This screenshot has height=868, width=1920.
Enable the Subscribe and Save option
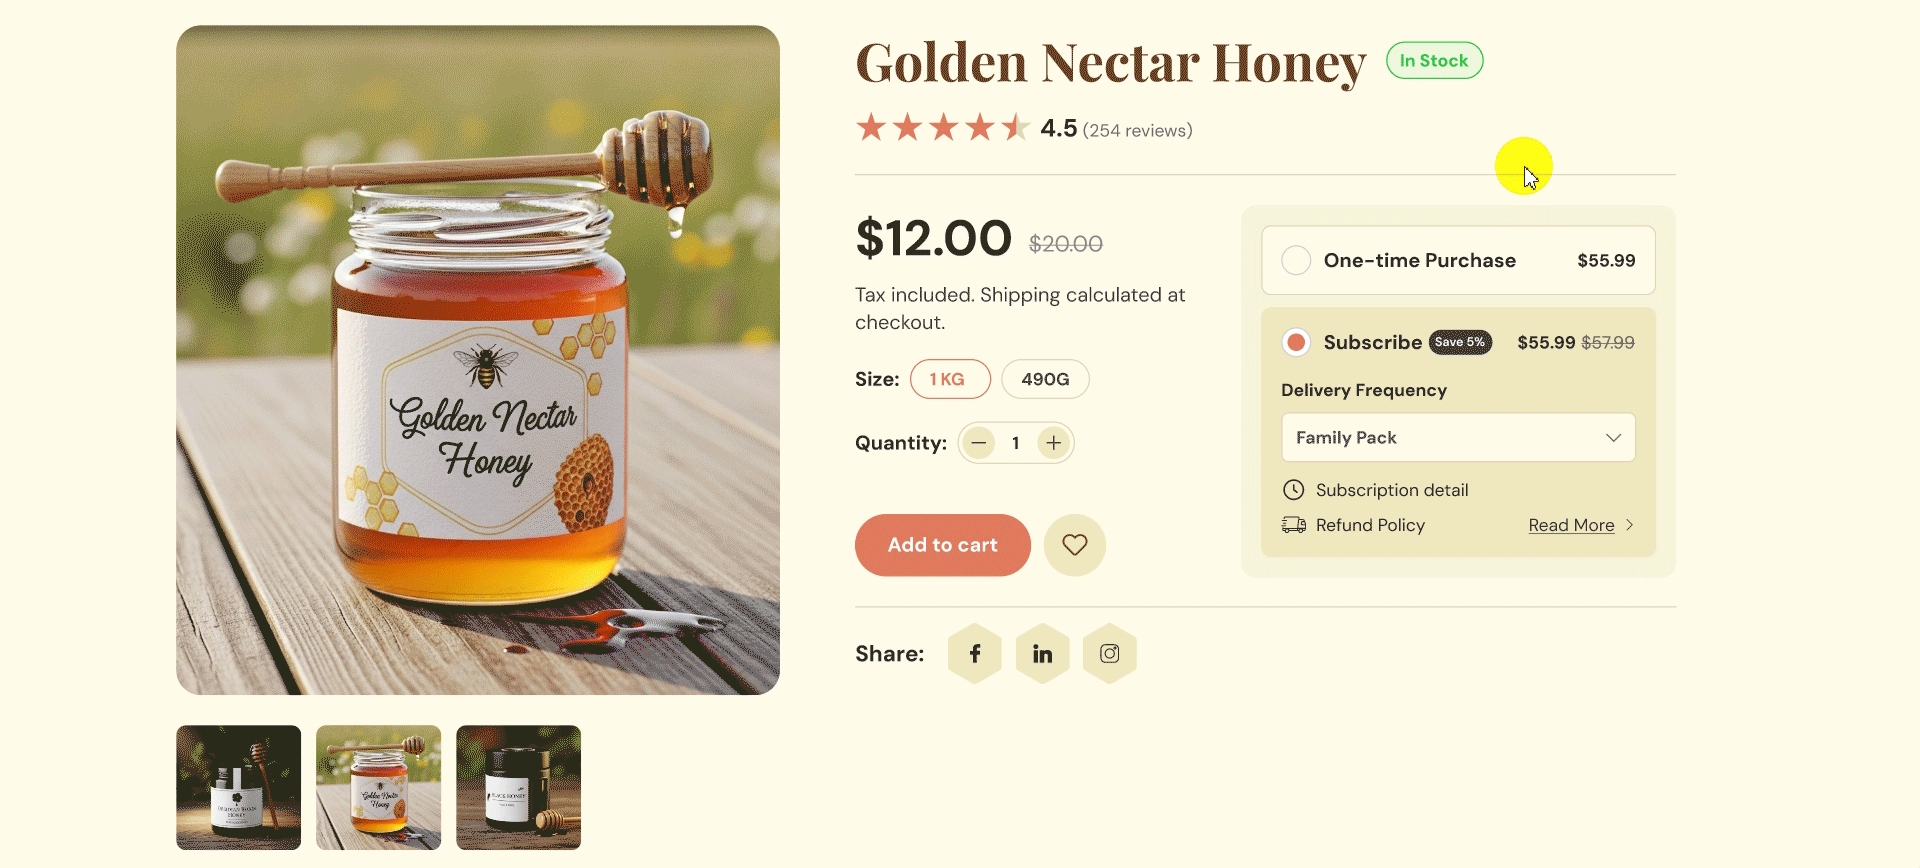click(1296, 342)
